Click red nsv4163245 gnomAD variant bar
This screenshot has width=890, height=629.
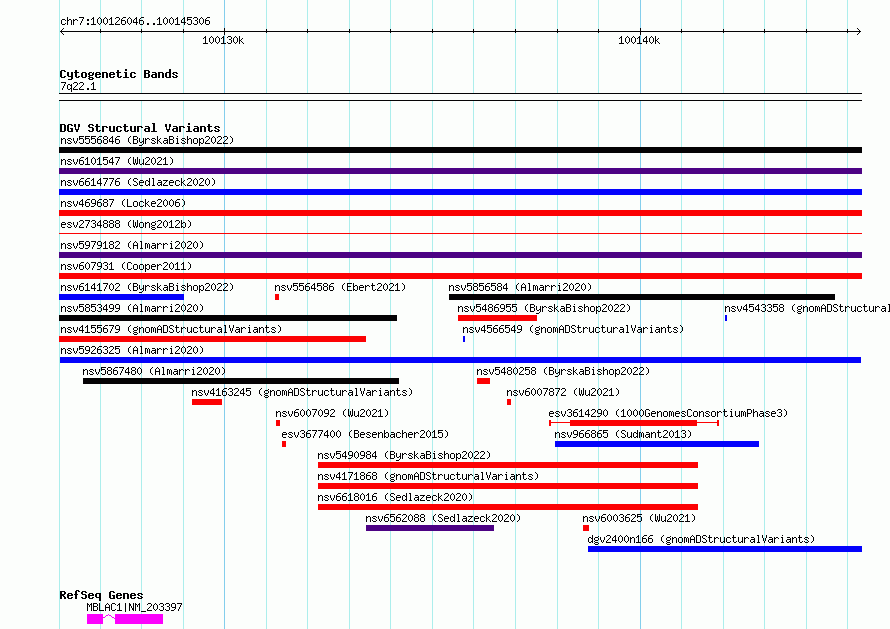[207, 402]
